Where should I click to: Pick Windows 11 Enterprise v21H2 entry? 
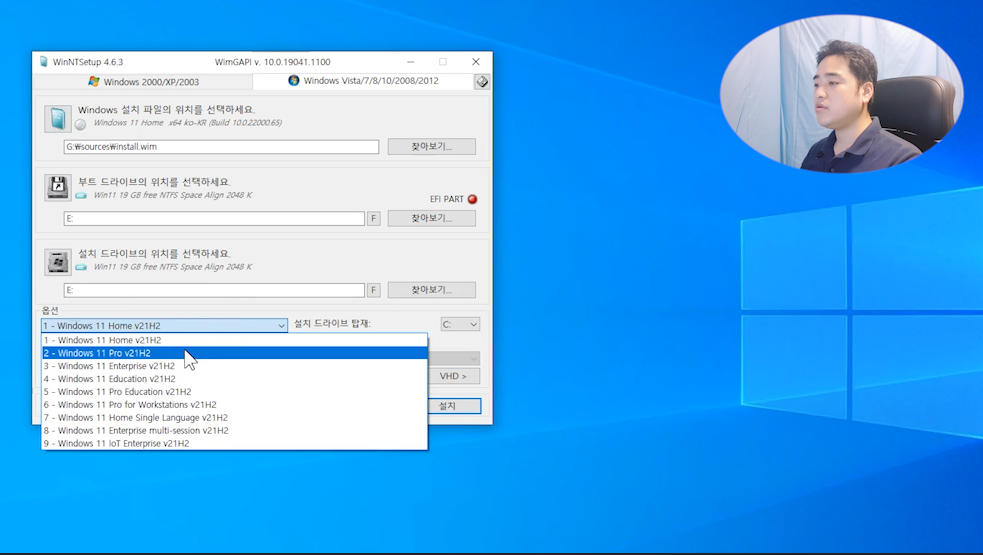click(x=234, y=366)
